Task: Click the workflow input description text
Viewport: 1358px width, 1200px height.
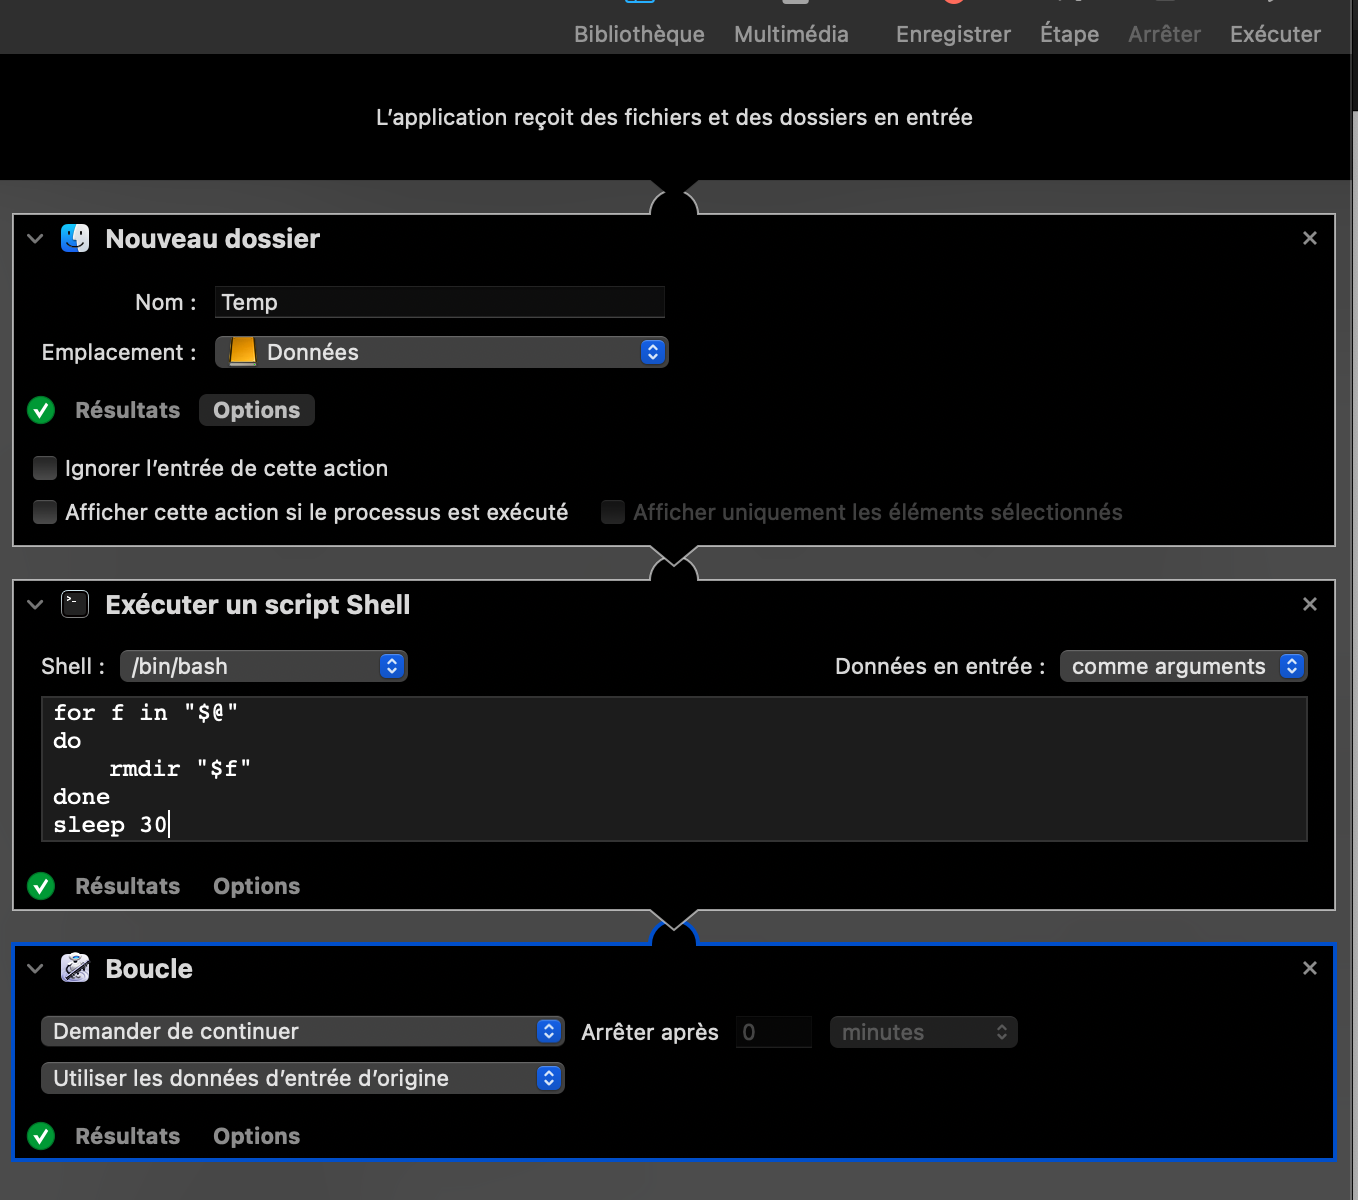Action: click(674, 117)
